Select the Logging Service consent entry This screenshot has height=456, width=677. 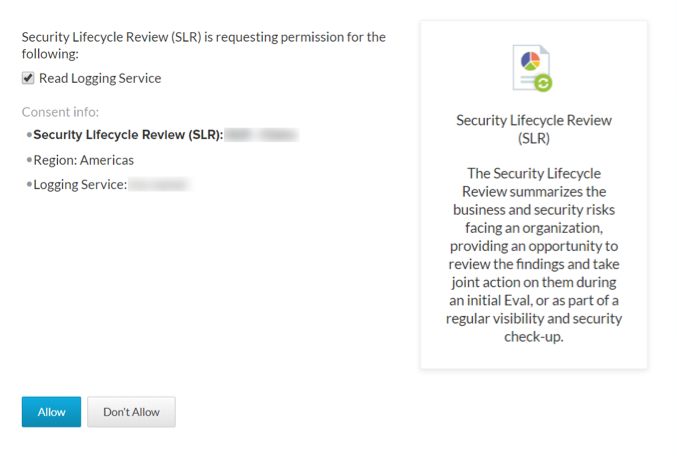(79, 184)
